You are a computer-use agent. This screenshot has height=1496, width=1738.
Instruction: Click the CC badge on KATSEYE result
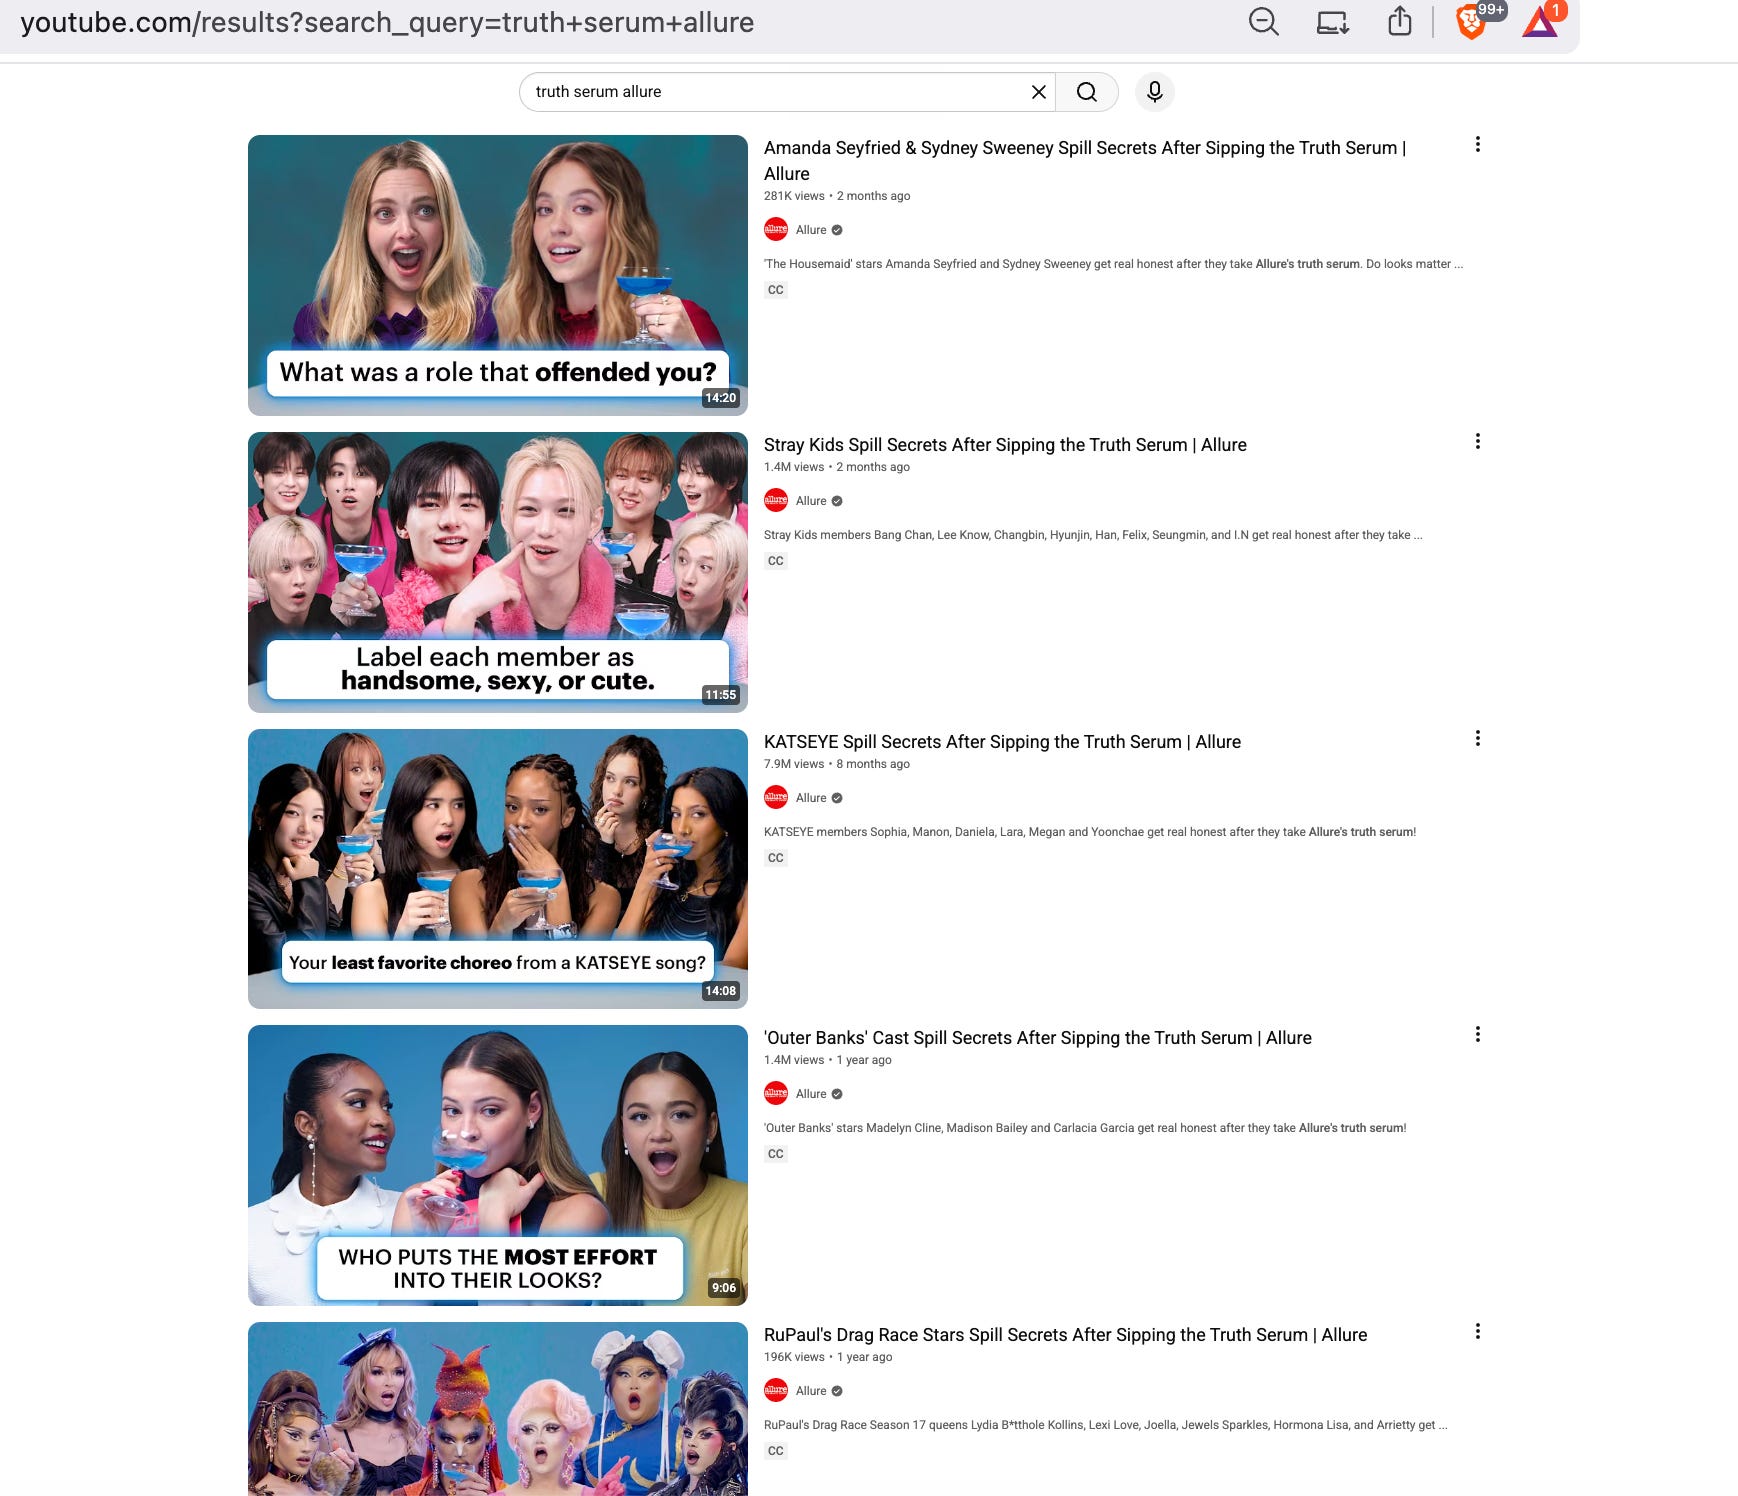click(x=776, y=858)
